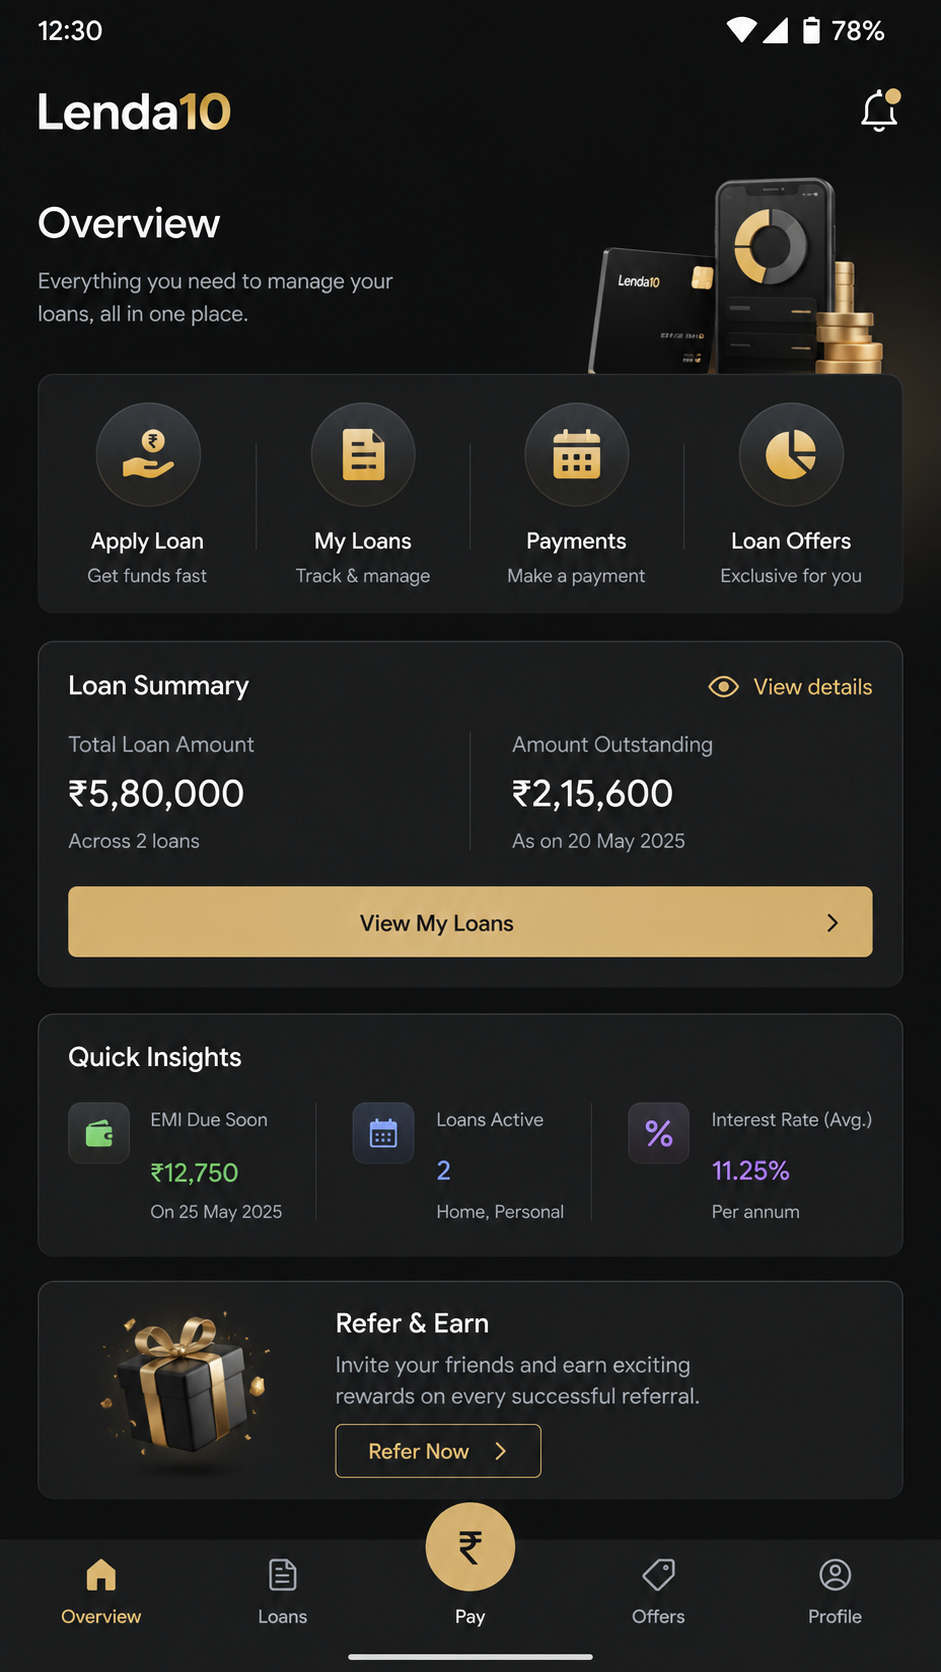This screenshot has height=1672, width=941.
Task: Click the View My Loans button
Action: (470, 922)
